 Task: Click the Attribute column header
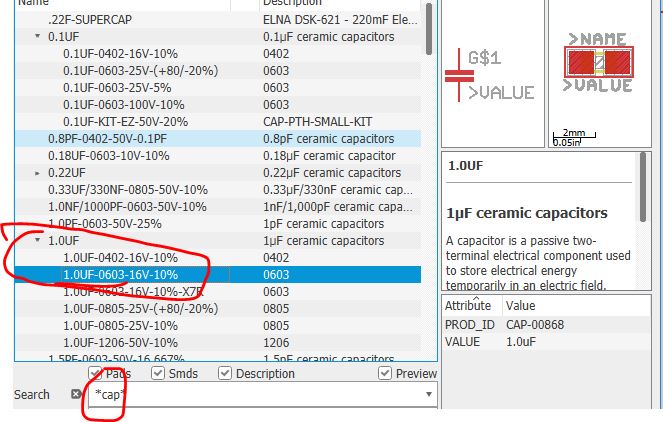tap(470, 306)
